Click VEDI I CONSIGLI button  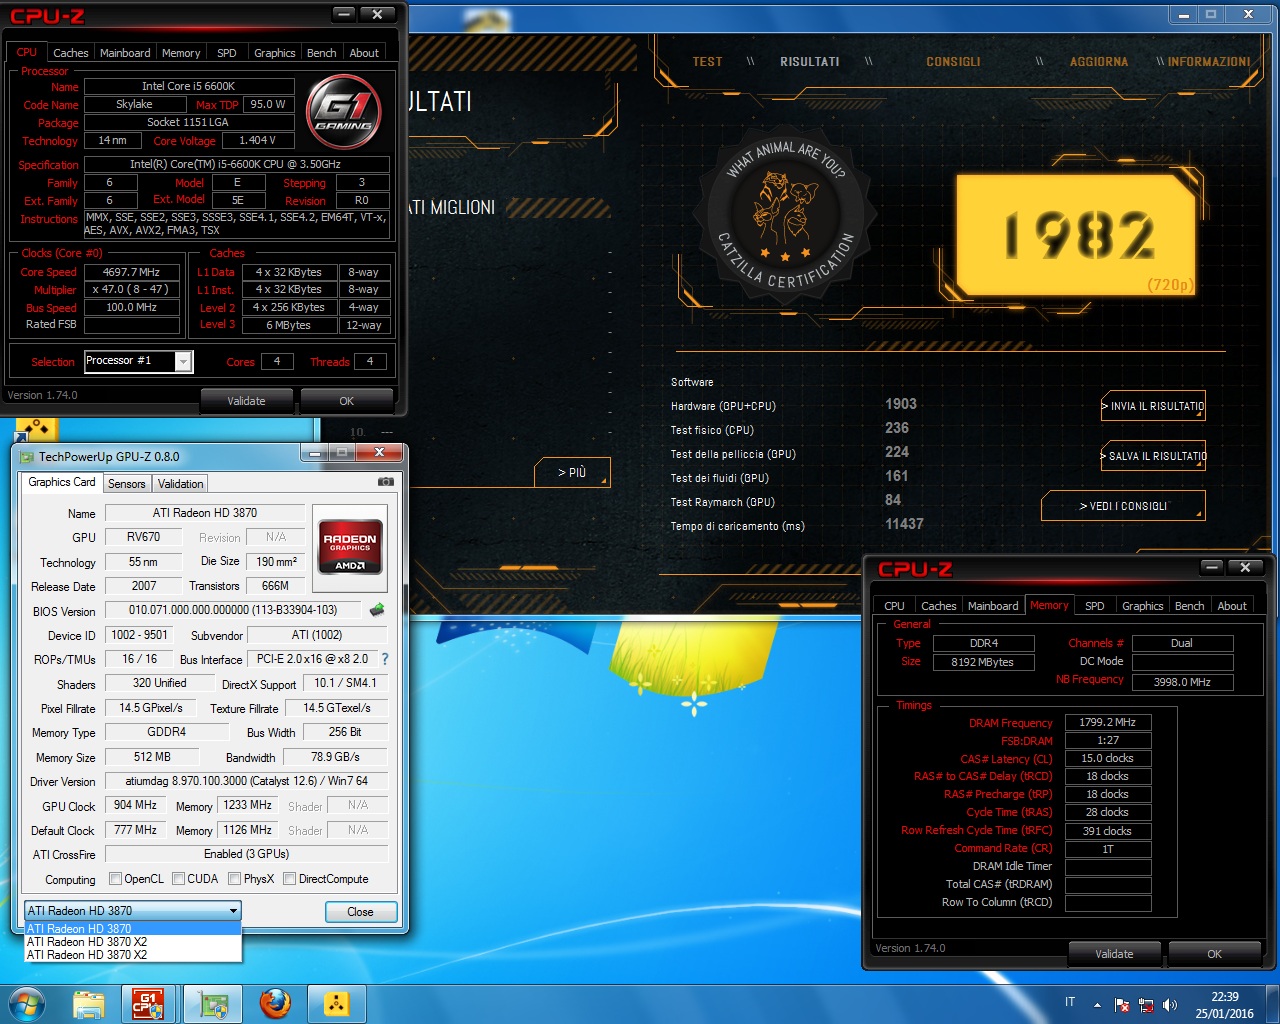[x=1123, y=506]
